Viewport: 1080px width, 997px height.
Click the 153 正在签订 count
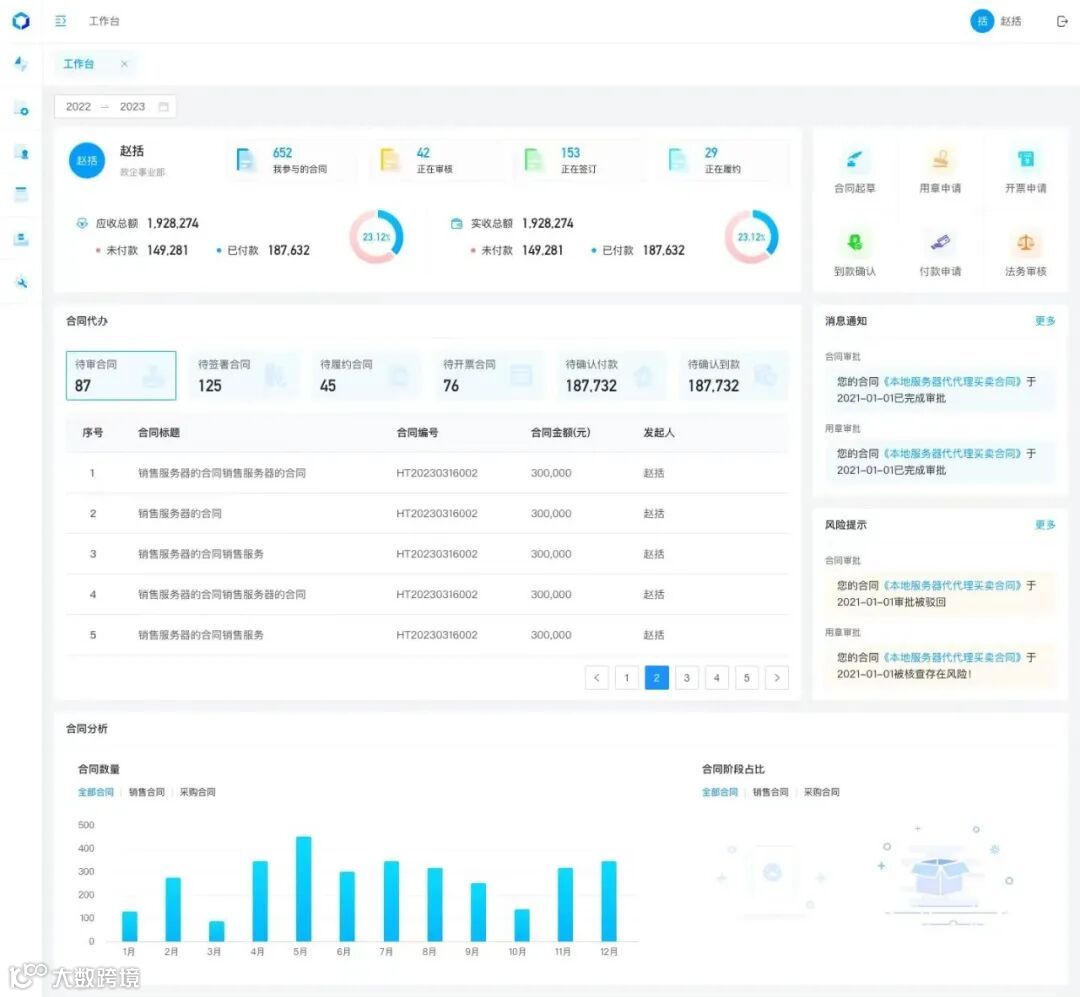(x=570, y=153)
